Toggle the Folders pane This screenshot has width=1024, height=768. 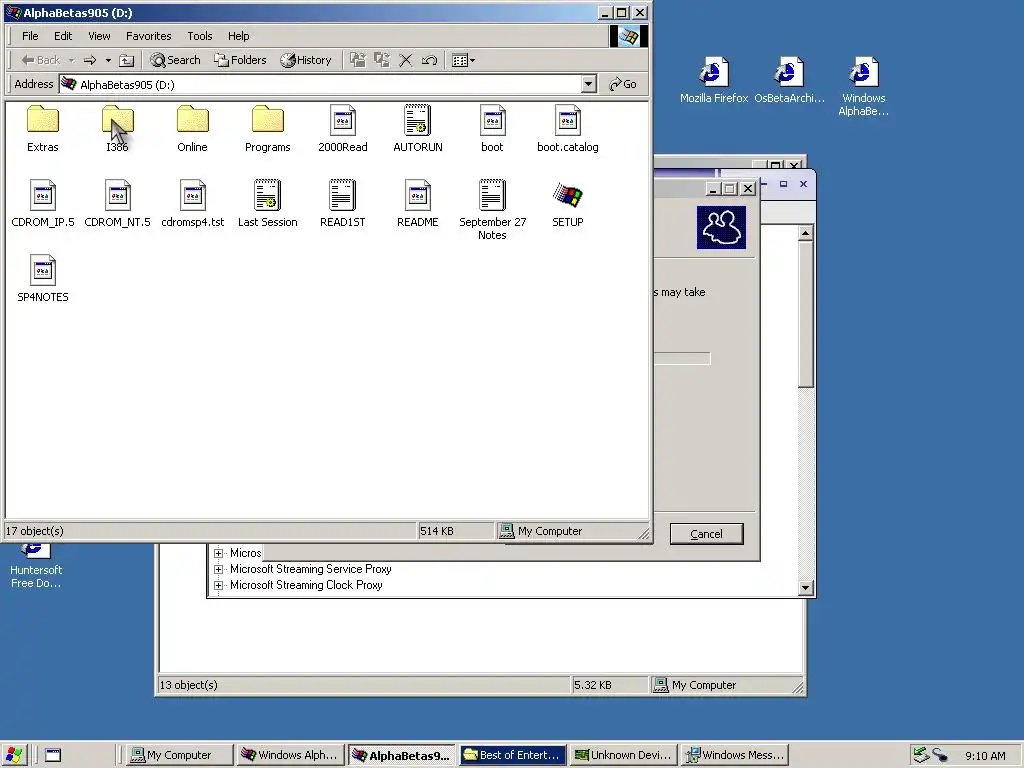tap(240, 60)
